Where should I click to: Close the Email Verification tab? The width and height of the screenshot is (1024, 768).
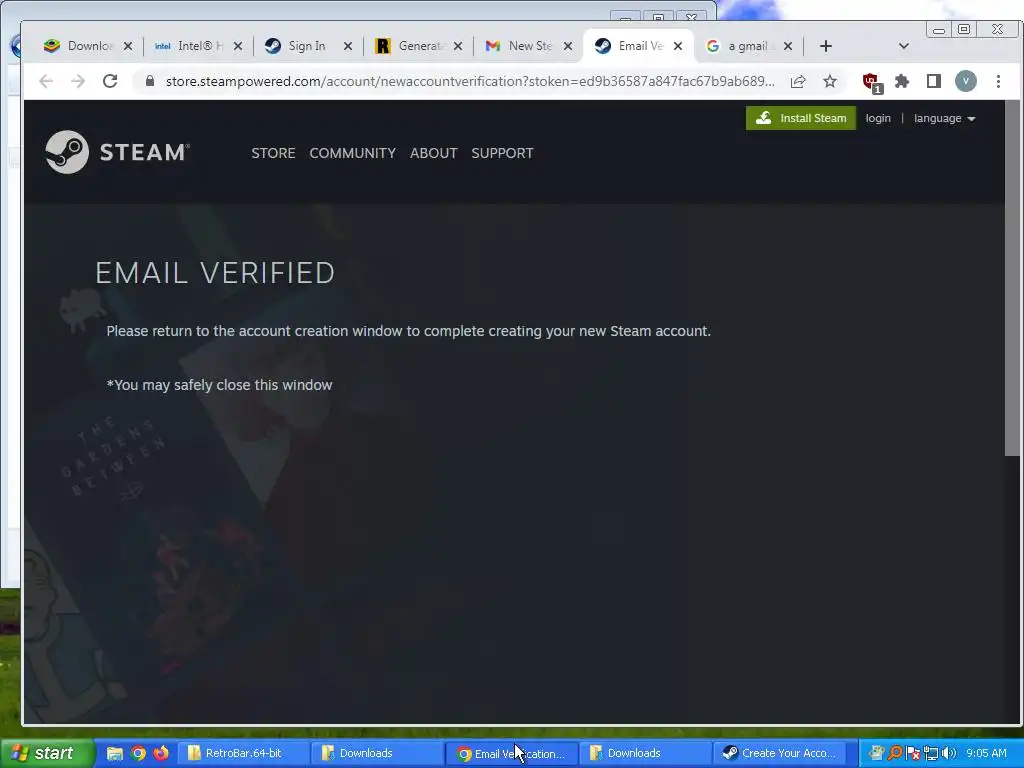pyautogui.click(x=678, y=46)
